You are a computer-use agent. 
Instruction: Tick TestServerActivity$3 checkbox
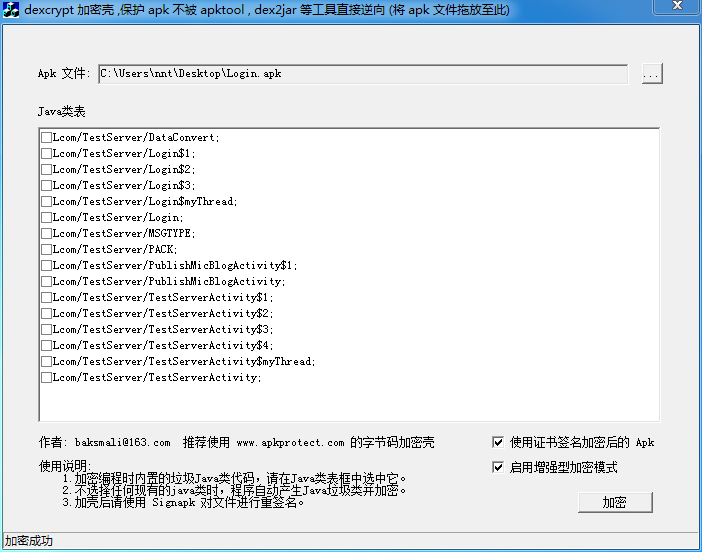pyautogui.click(x=46, y=329)
